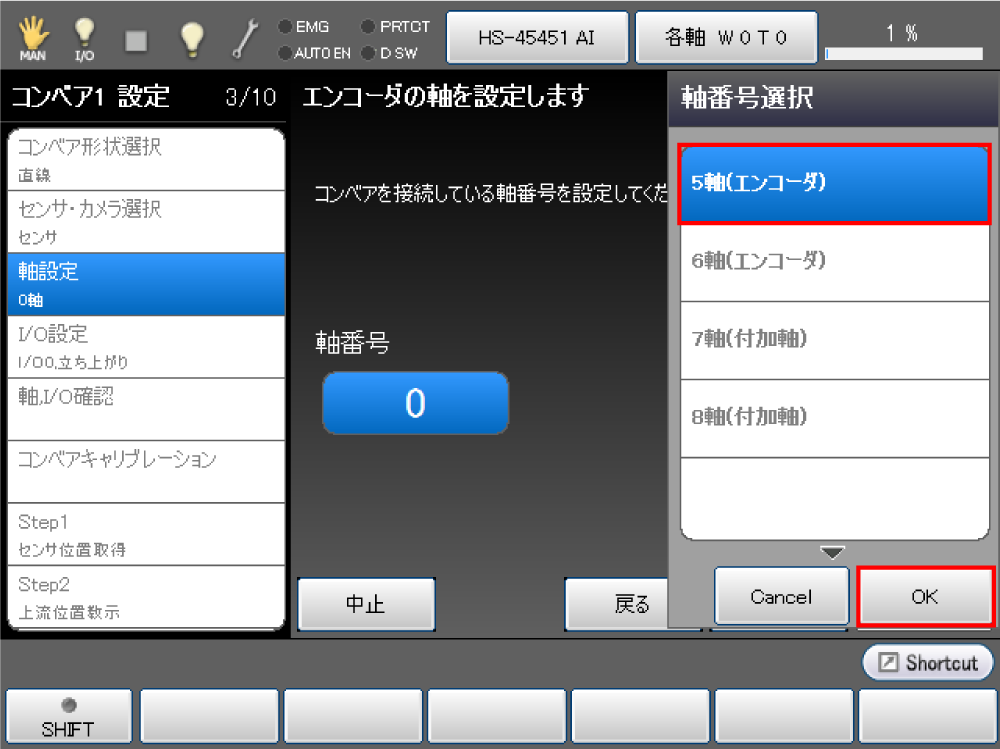Open the I/O lightbulb icon
Image resolution: width=1000 pixels, height=749 pixels.
click(84, 37)
